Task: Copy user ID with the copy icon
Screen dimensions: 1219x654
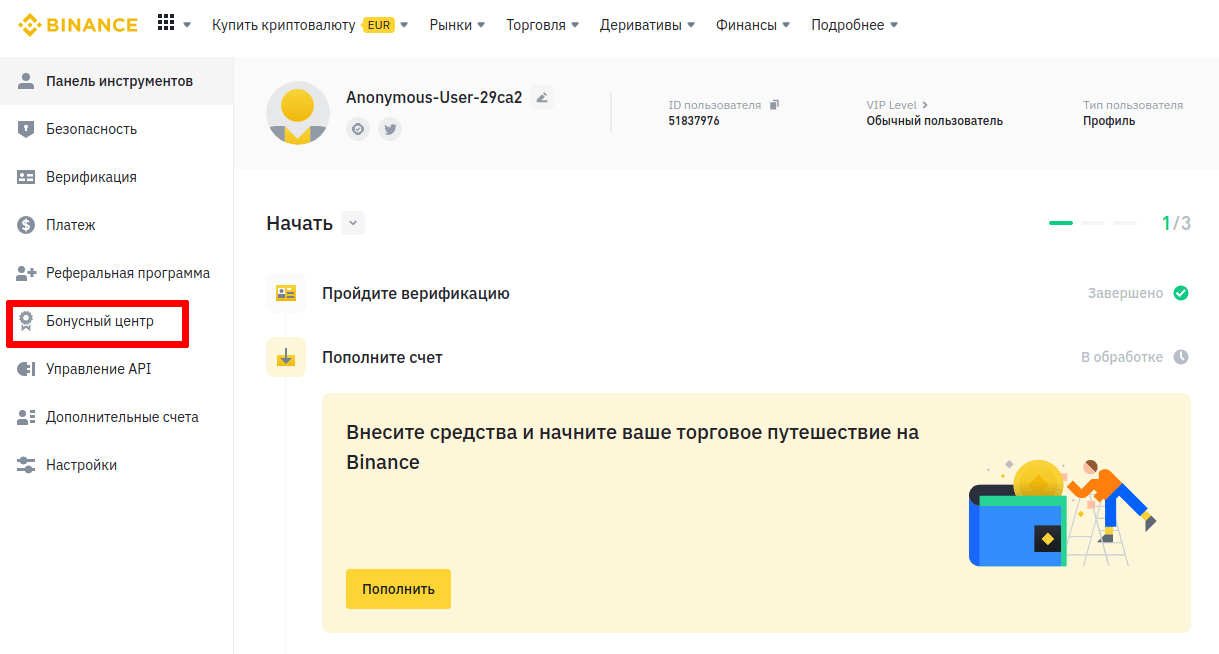Action: 774,105
